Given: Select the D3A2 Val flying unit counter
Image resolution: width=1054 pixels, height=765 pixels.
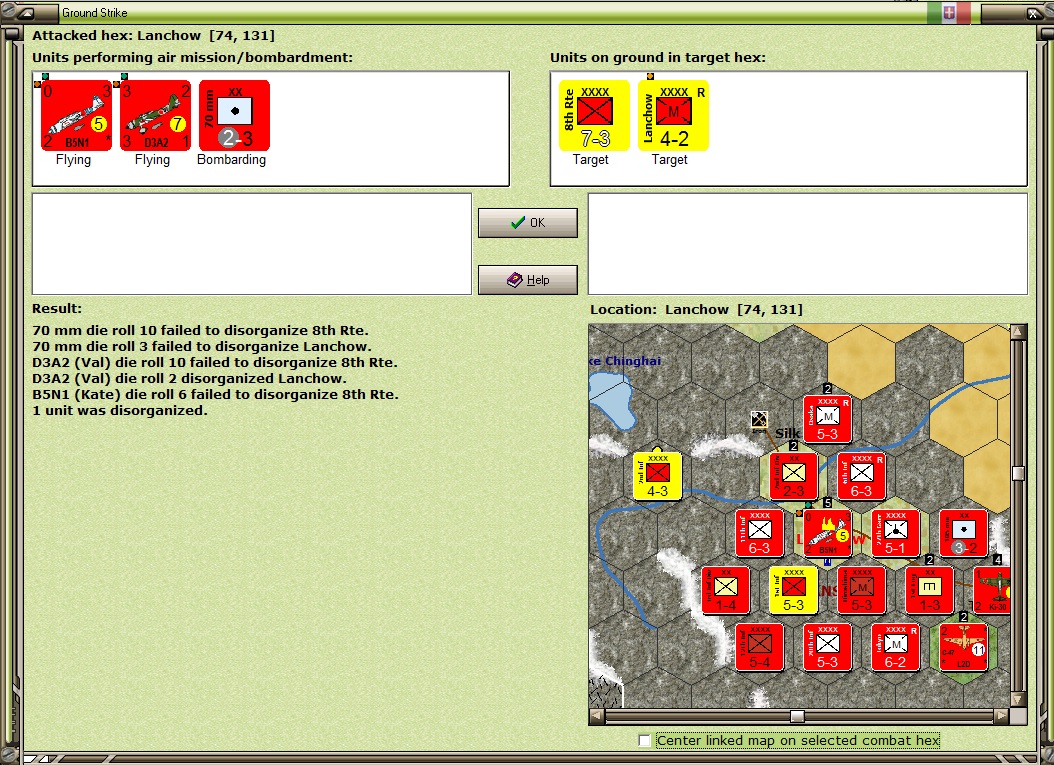Looking at the screenshot, I should tap(155, 116).
